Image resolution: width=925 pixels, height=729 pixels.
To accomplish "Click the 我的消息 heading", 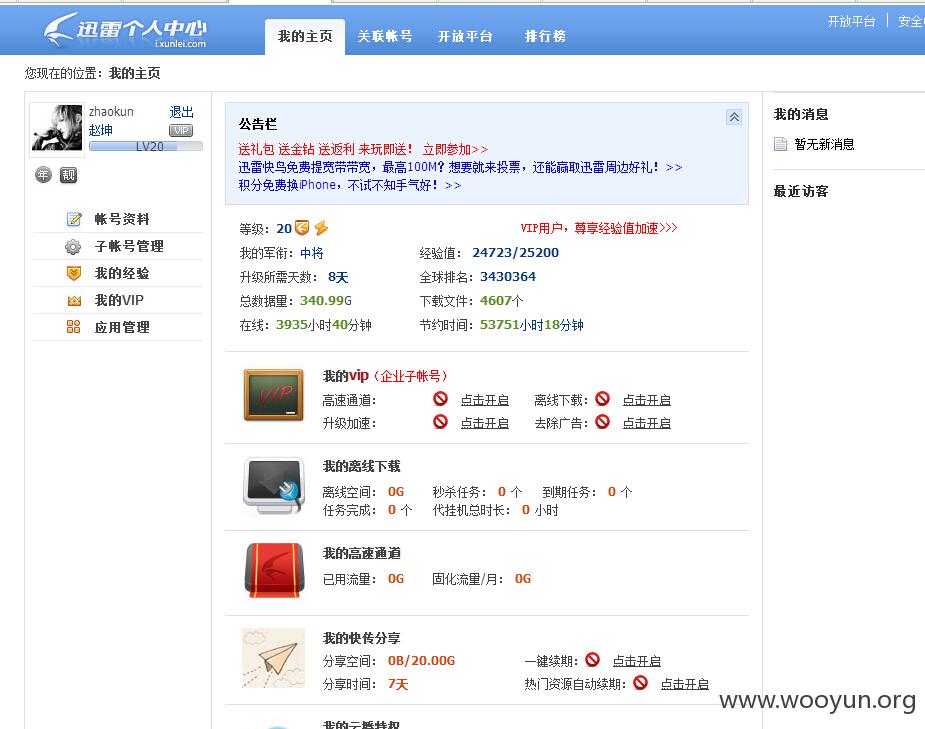I will pos(801,114).
